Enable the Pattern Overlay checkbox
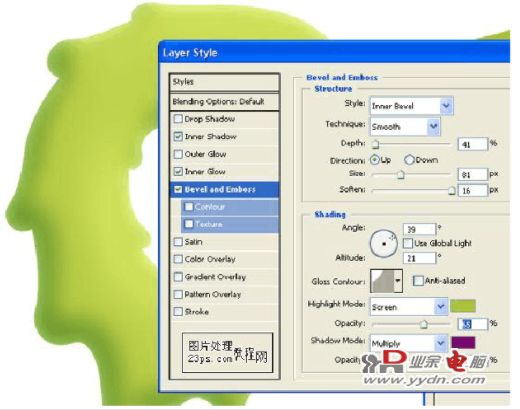Image resolution: width=520 pixels, height=410 pixels. pos(178,294)
